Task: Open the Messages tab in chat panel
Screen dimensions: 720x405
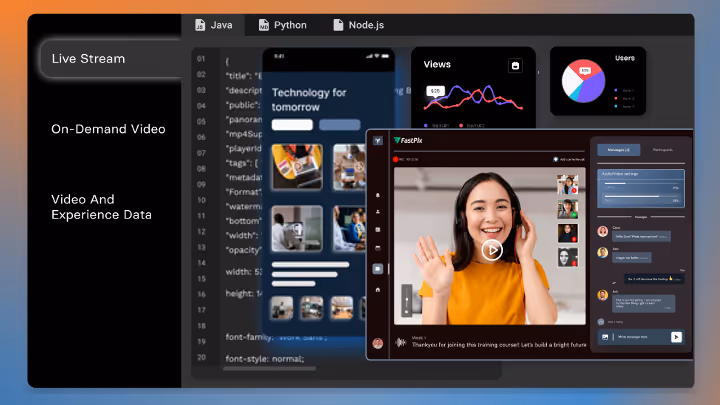Action: [x=619, y=150]
